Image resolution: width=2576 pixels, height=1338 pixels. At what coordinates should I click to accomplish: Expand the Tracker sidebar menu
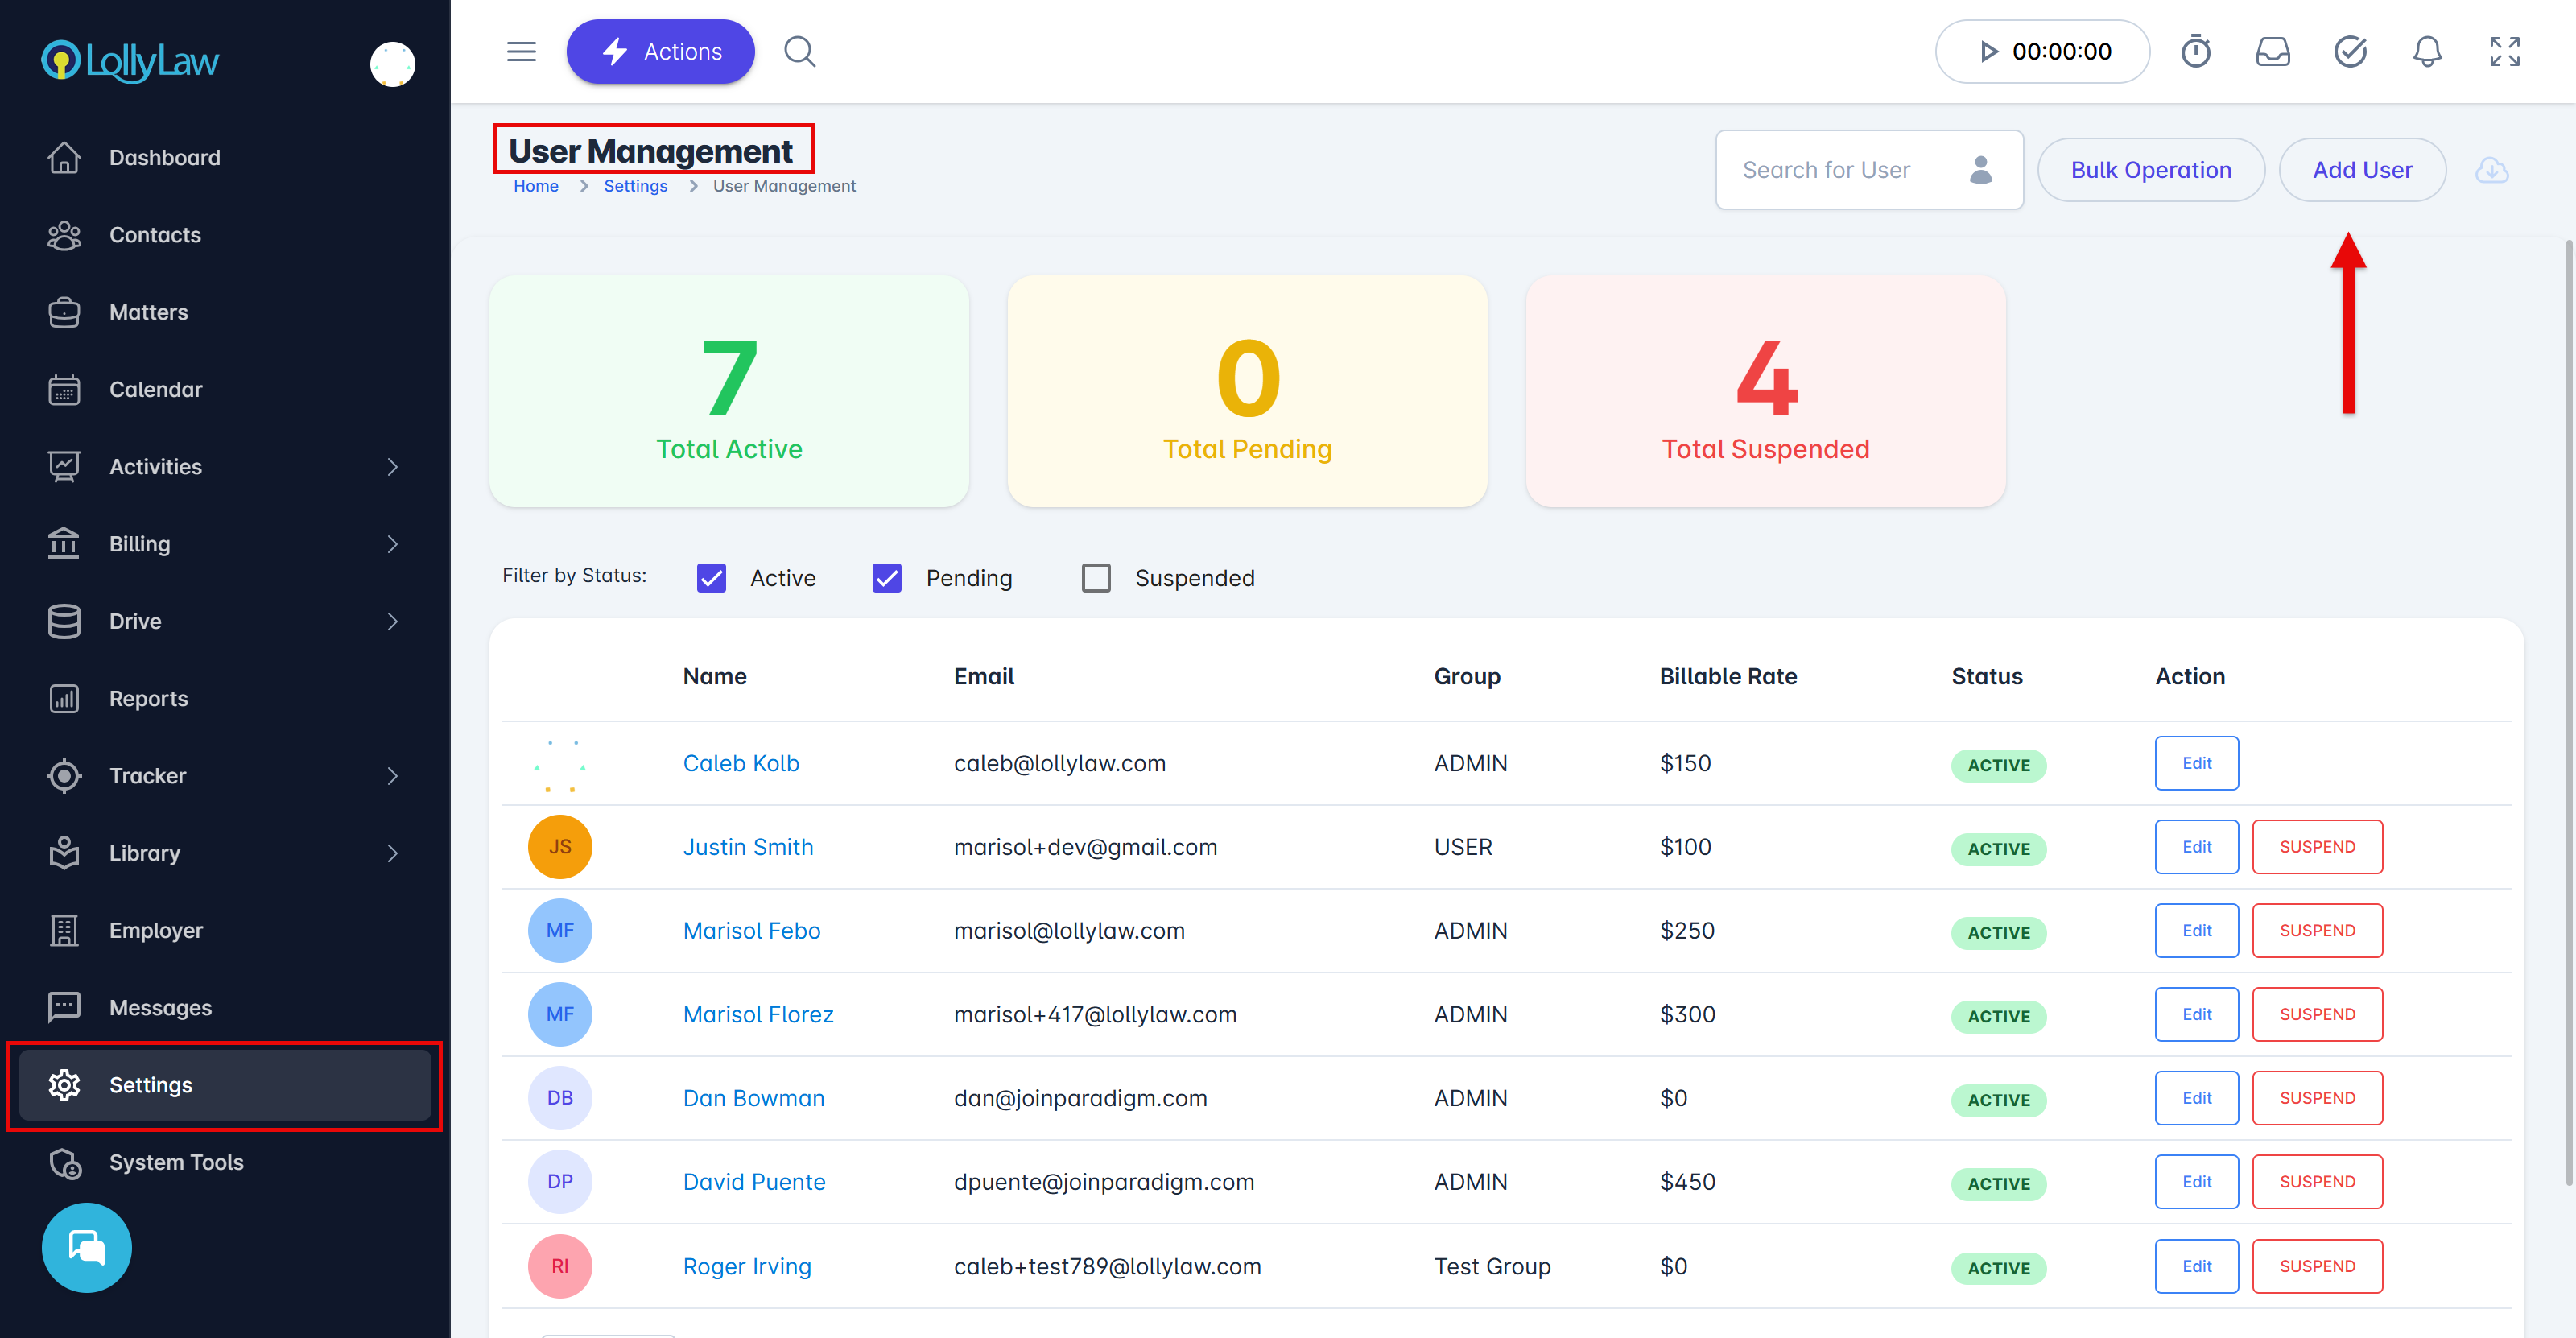(392, 776)
